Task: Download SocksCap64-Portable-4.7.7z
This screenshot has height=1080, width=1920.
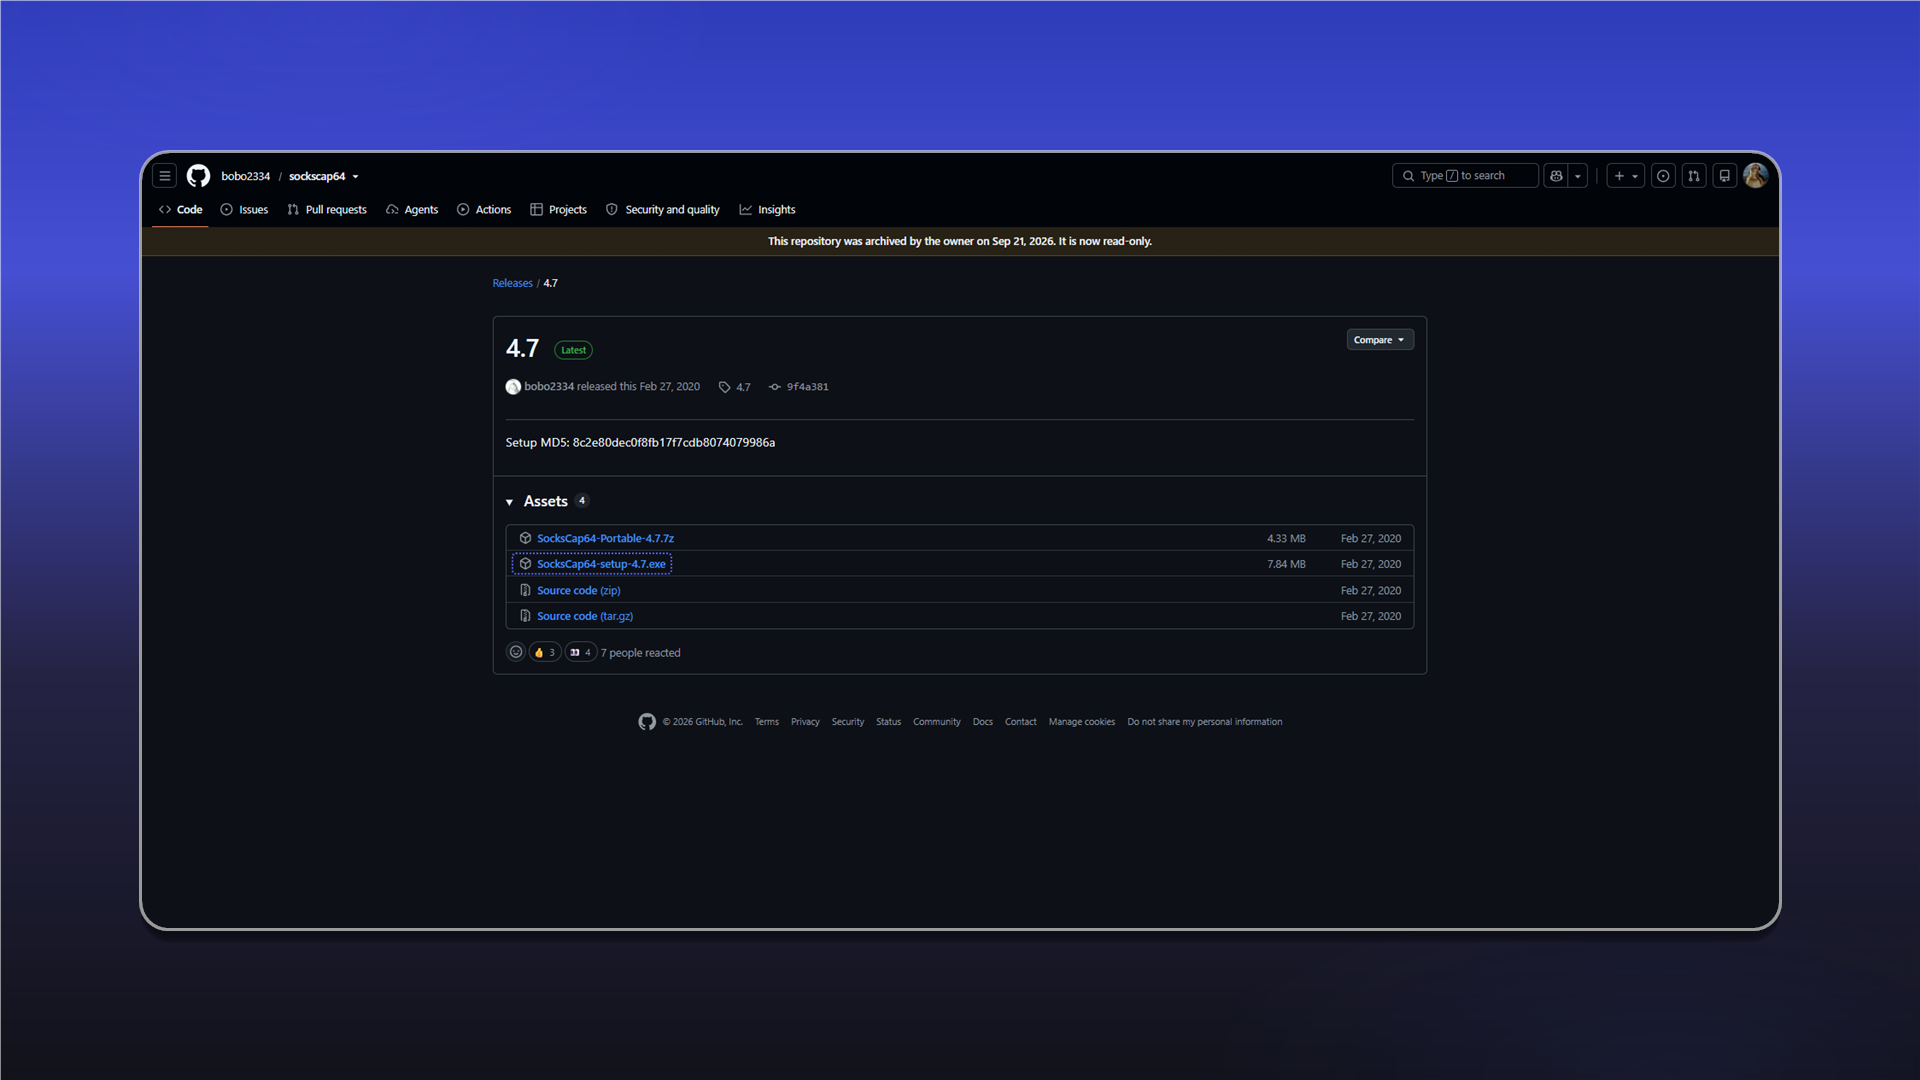Action: [605, 538]
